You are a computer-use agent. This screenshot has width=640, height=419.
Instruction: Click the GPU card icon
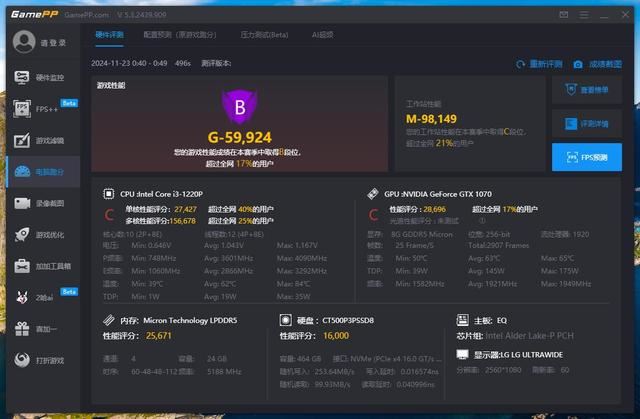(x=373, y=193)
